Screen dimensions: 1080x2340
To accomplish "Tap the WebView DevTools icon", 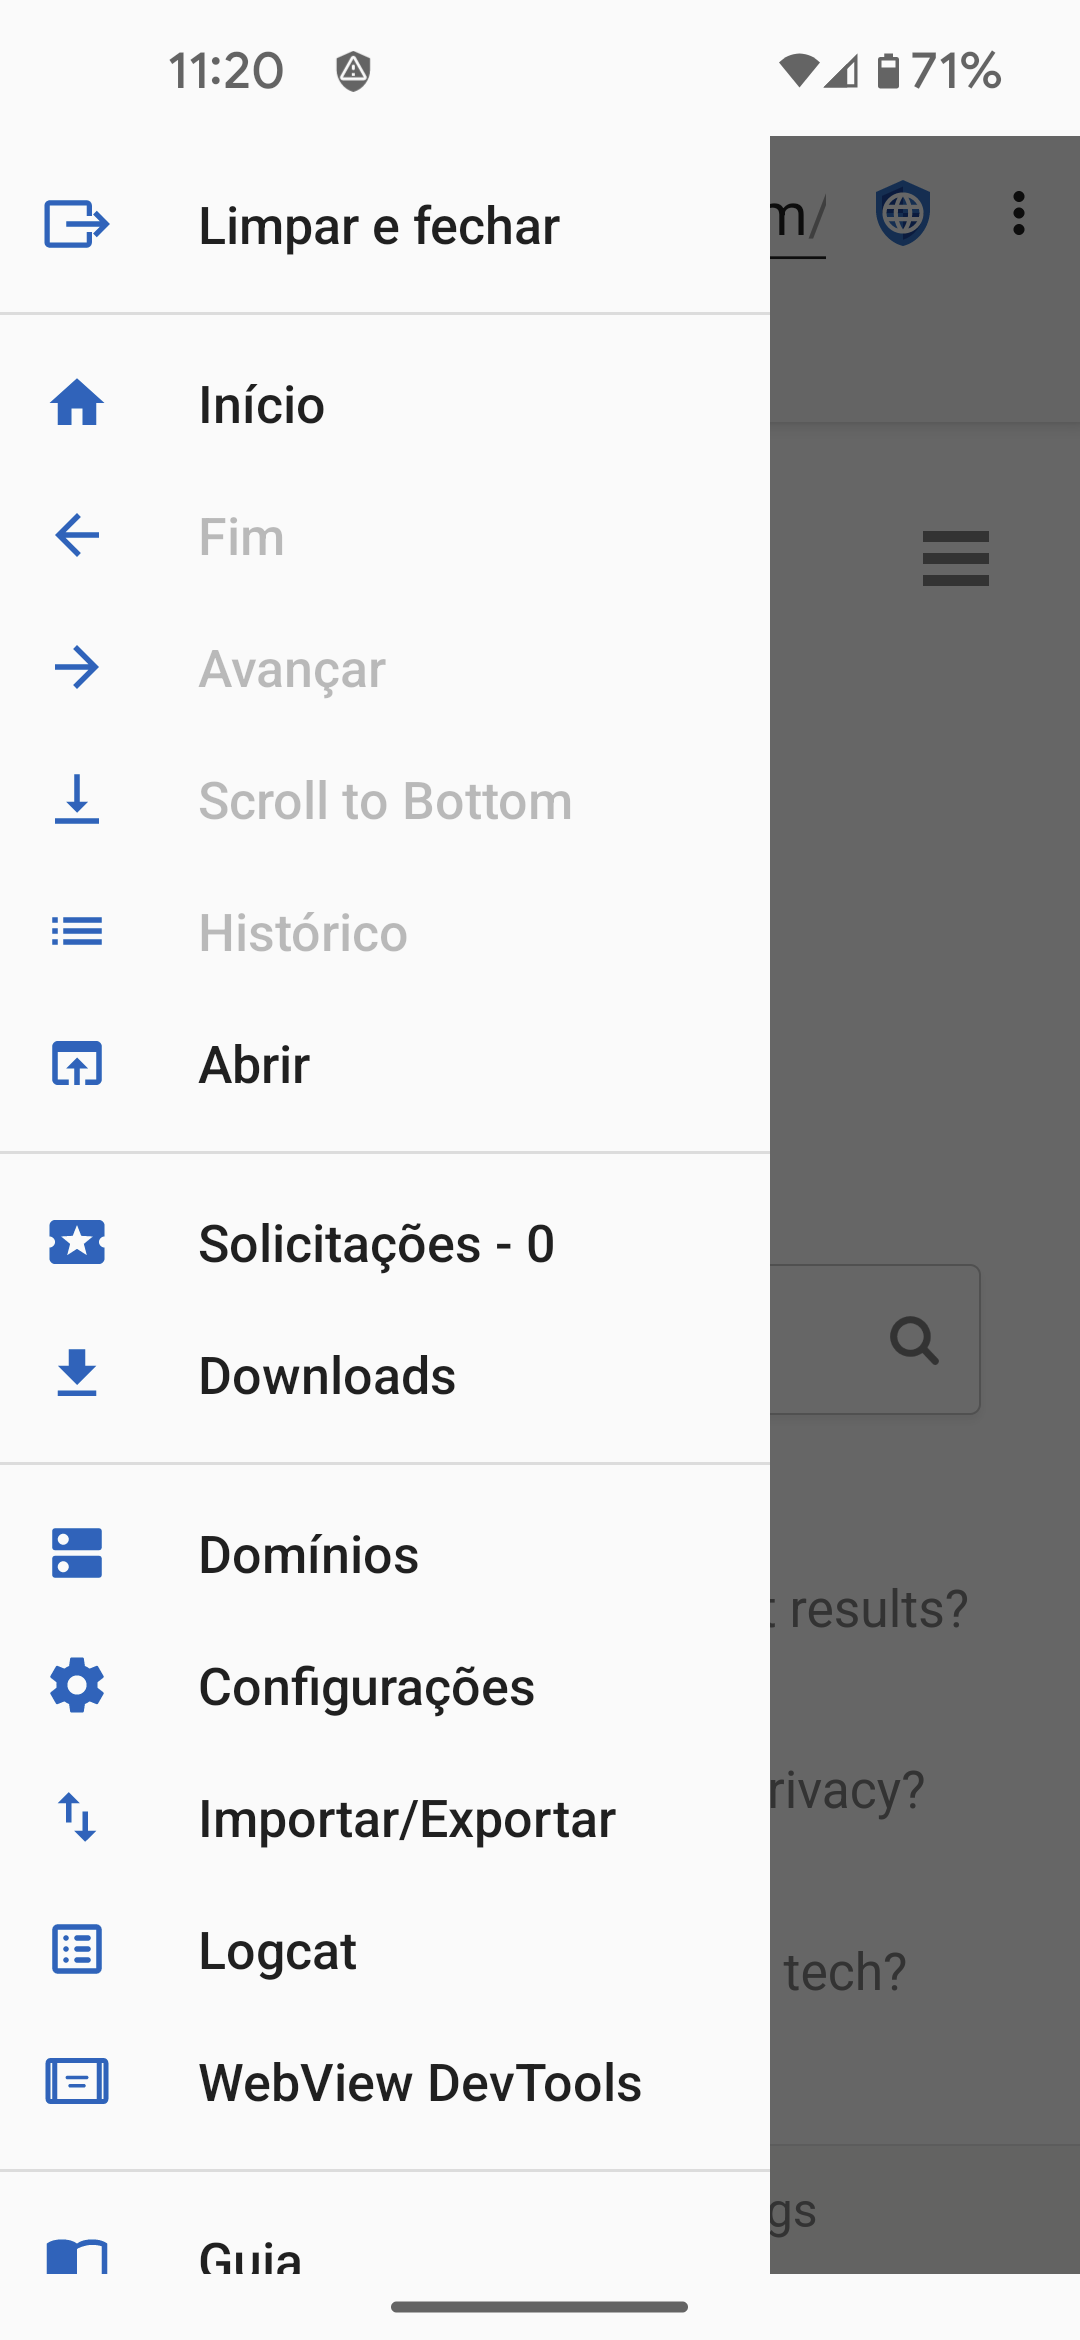I will (x=77, y=2081).
